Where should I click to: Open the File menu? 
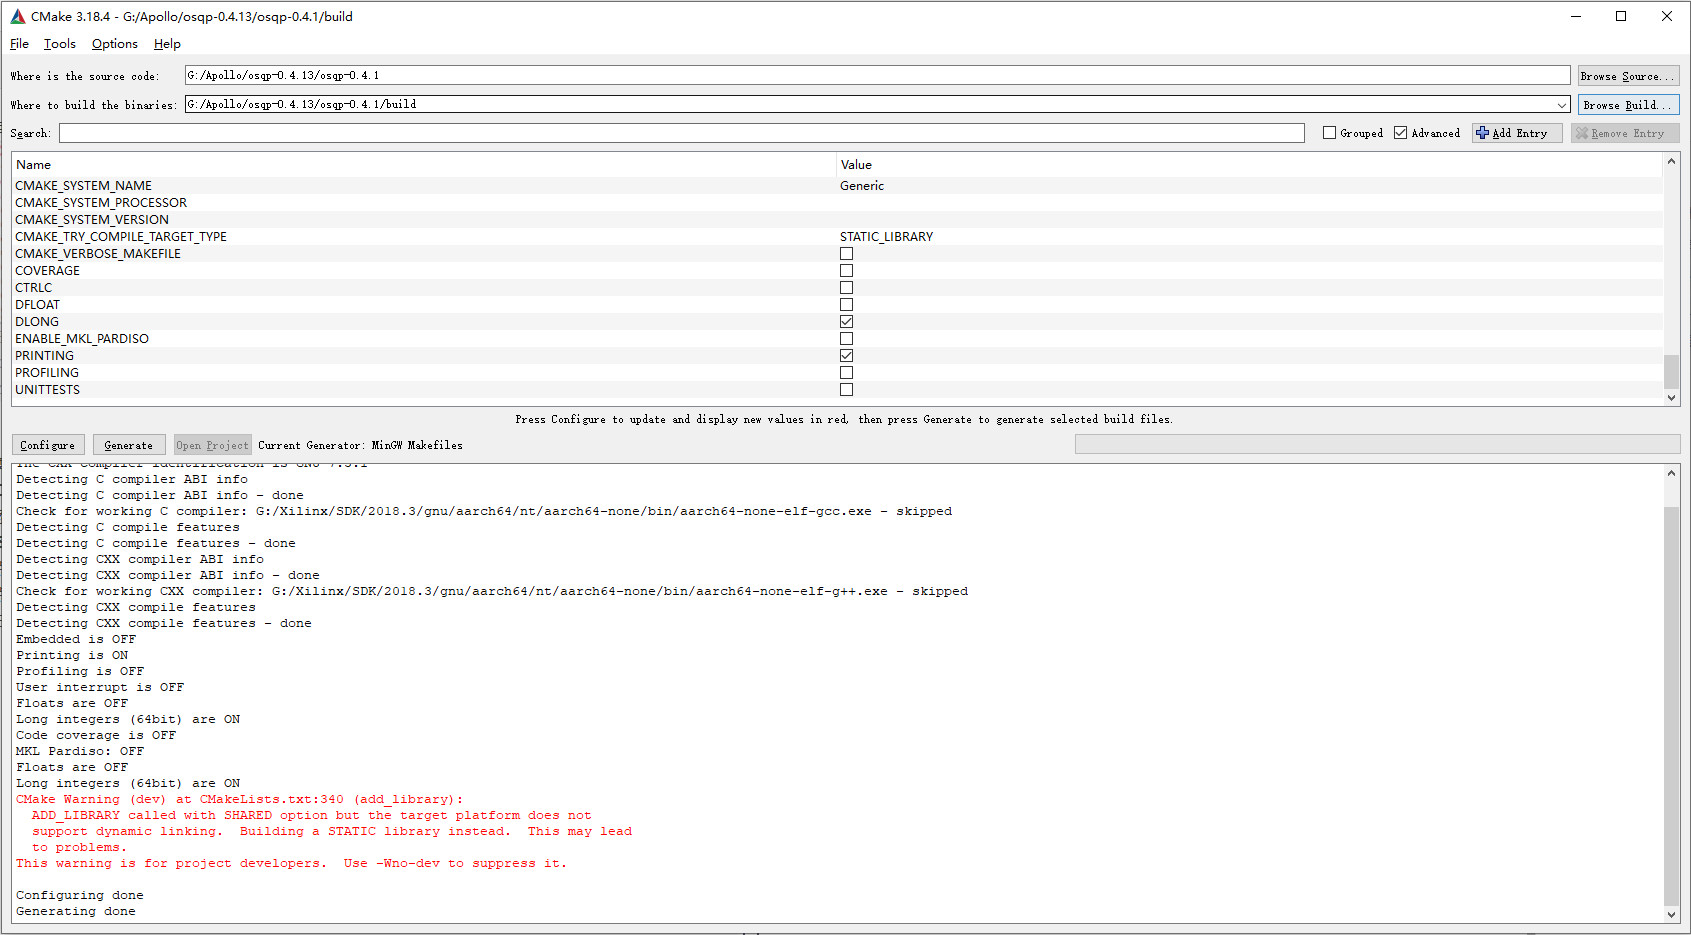(19, 44)
